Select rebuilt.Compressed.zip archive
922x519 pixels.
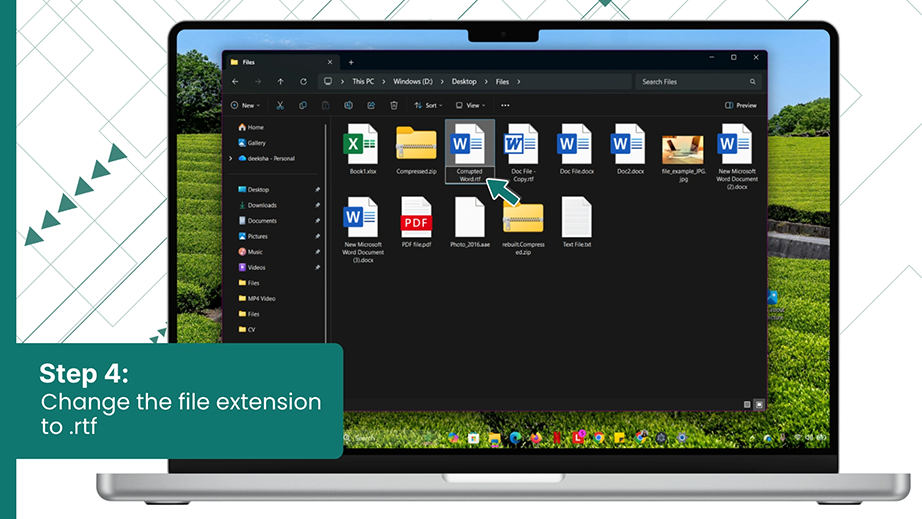click(x=523, y=226)
